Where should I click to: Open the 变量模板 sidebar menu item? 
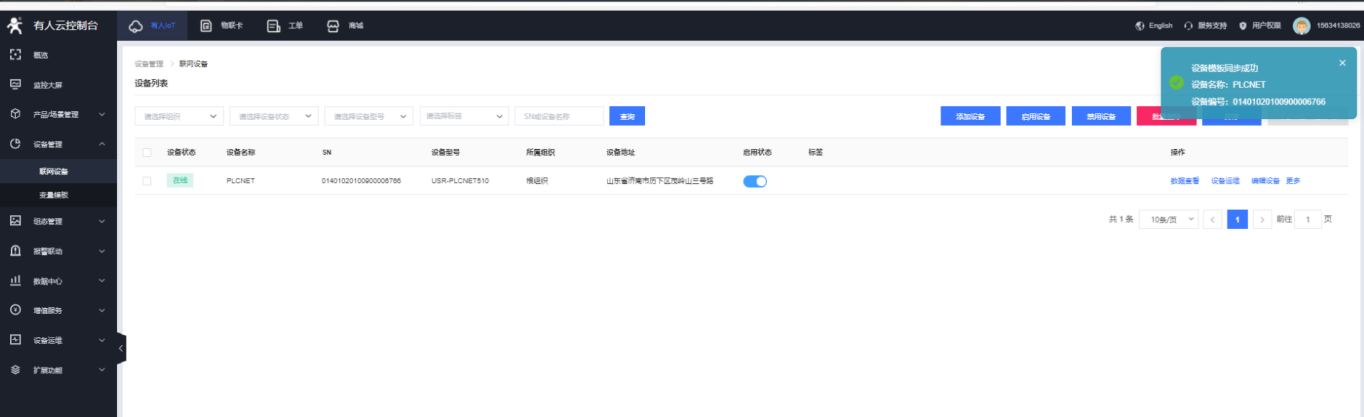54,195
